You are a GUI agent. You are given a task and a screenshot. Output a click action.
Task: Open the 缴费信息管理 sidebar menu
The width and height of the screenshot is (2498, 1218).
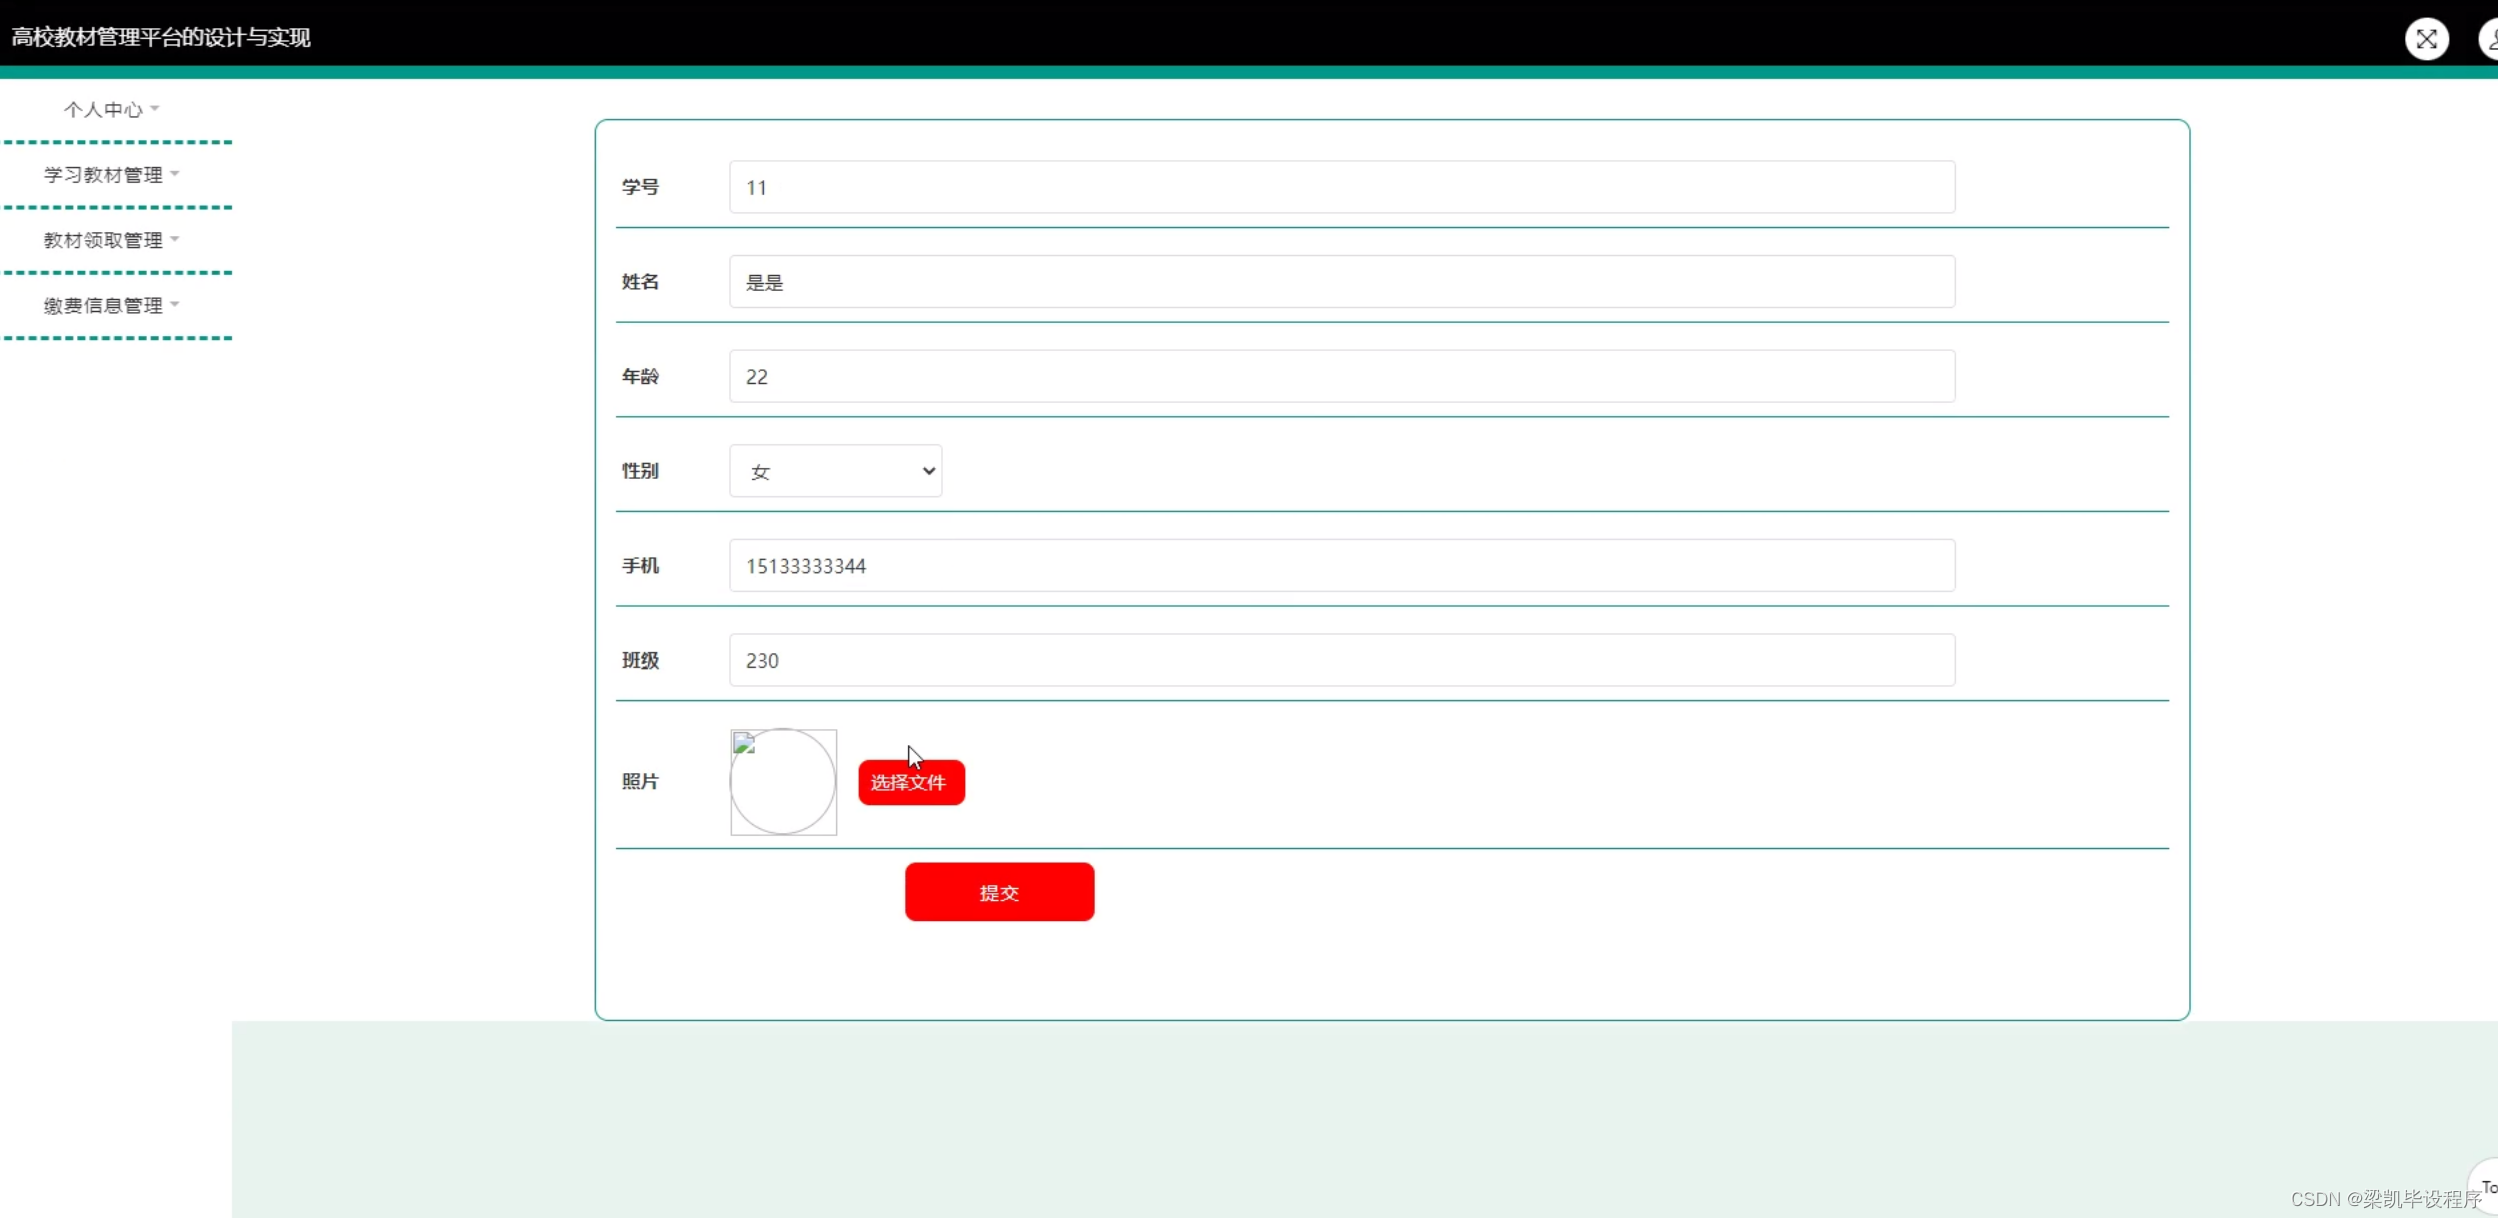tap(103, 305)
